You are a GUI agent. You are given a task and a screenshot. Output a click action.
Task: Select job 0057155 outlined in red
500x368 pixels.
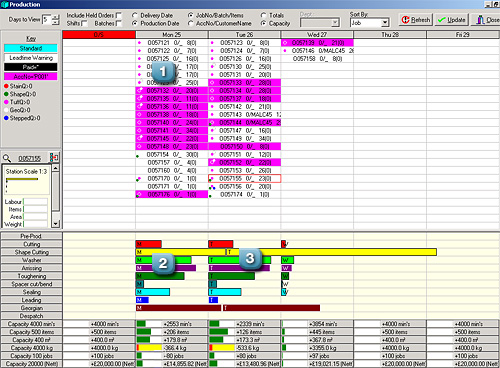[x=244, y=179]
